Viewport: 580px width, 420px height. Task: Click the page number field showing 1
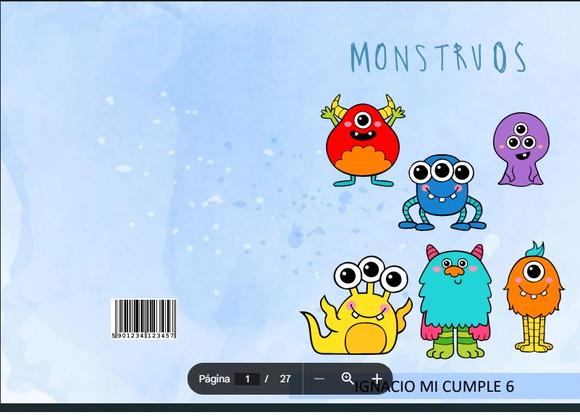[x=247, y=379]
